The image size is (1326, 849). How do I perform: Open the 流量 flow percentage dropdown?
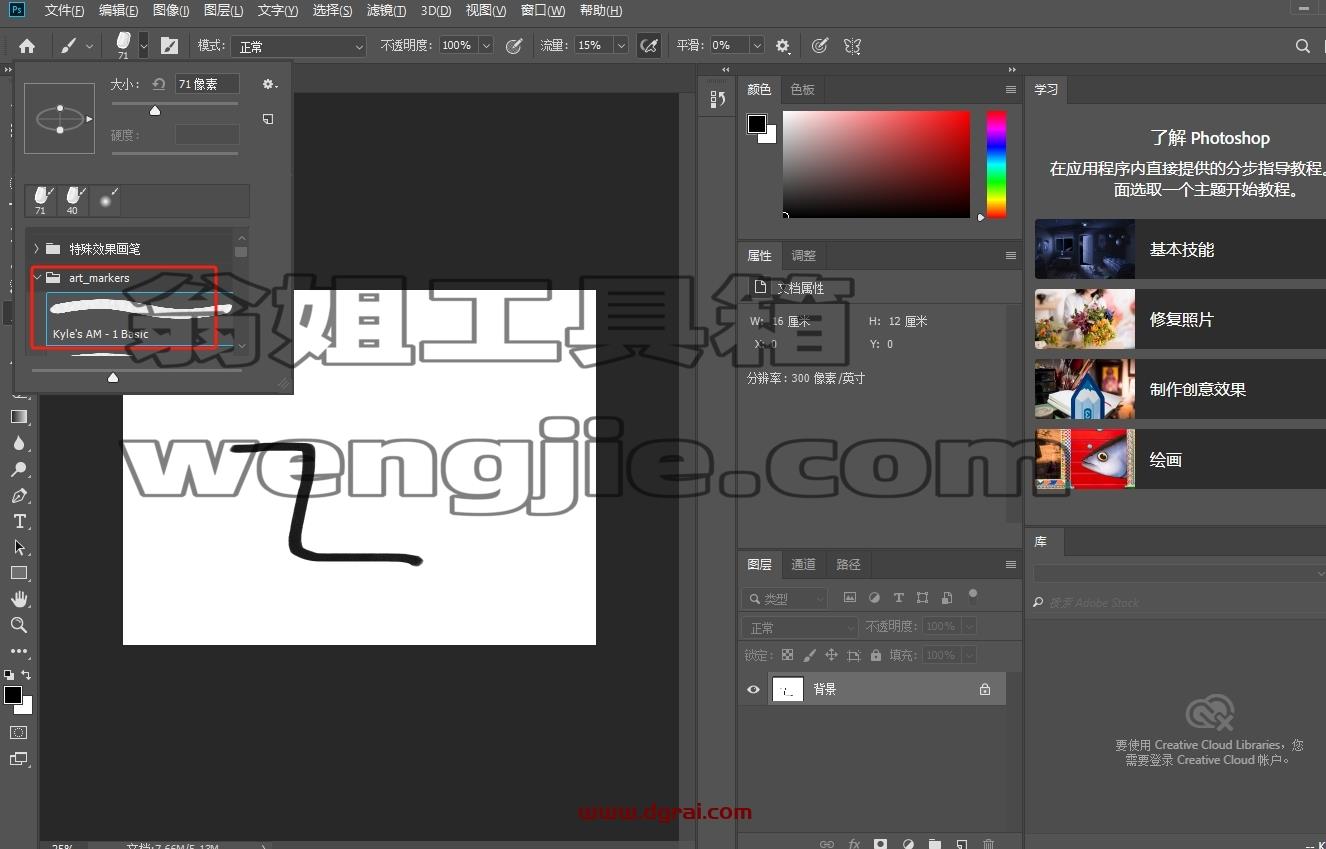click(x=621, y=46)
